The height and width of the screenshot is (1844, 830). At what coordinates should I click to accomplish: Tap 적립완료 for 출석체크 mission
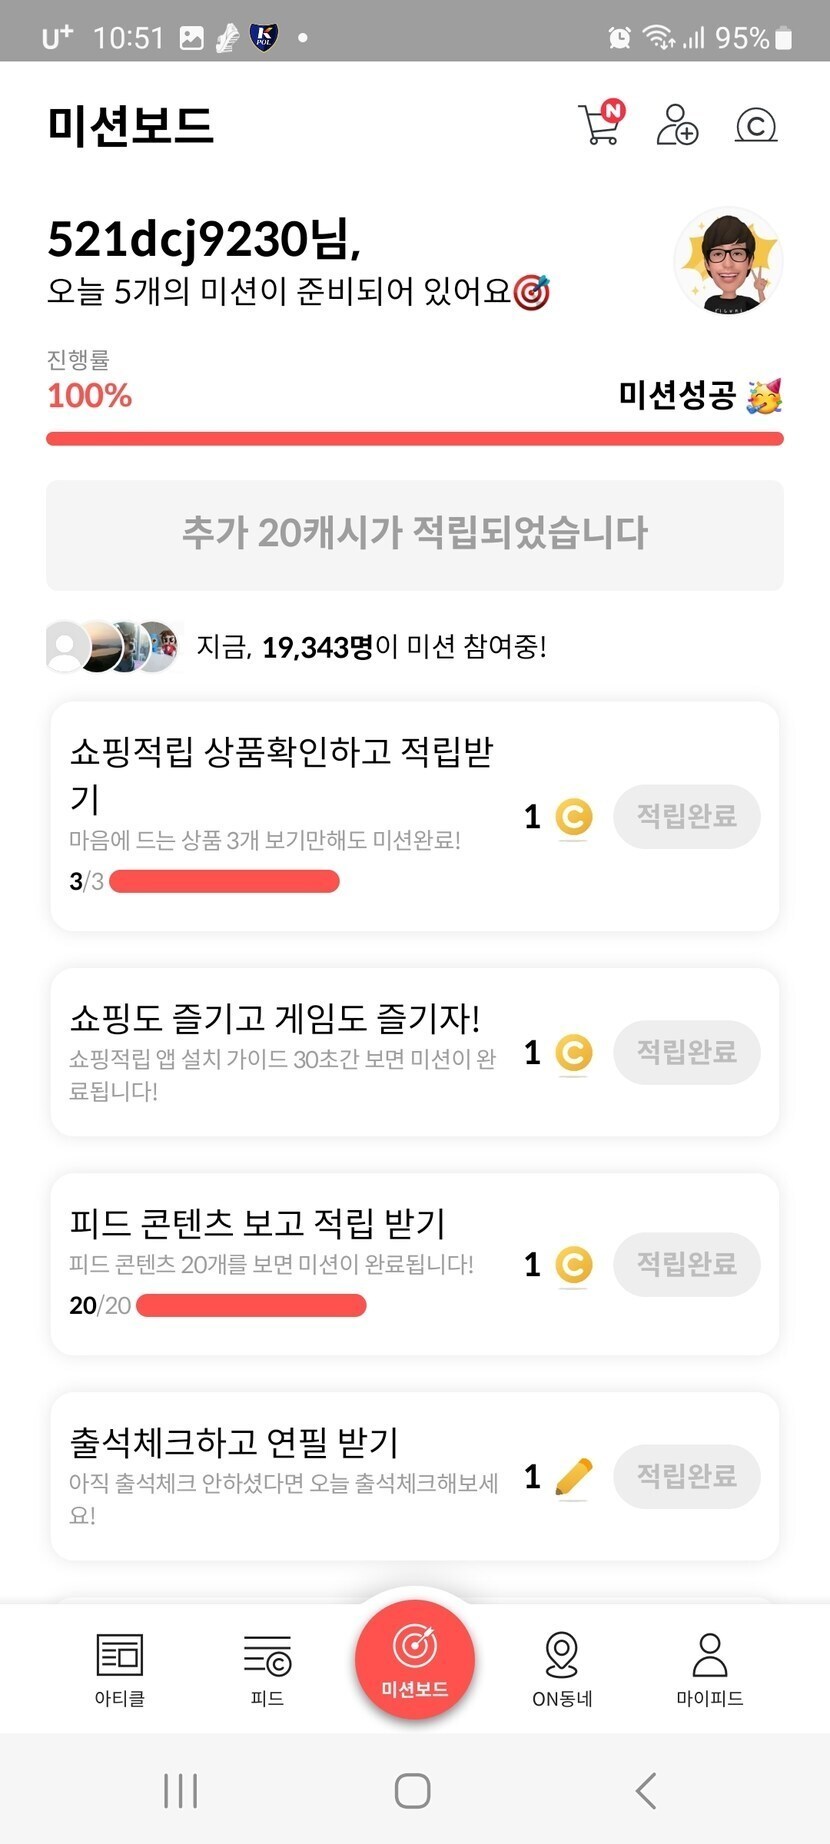pyautogui.click(x=687, y=1477)
